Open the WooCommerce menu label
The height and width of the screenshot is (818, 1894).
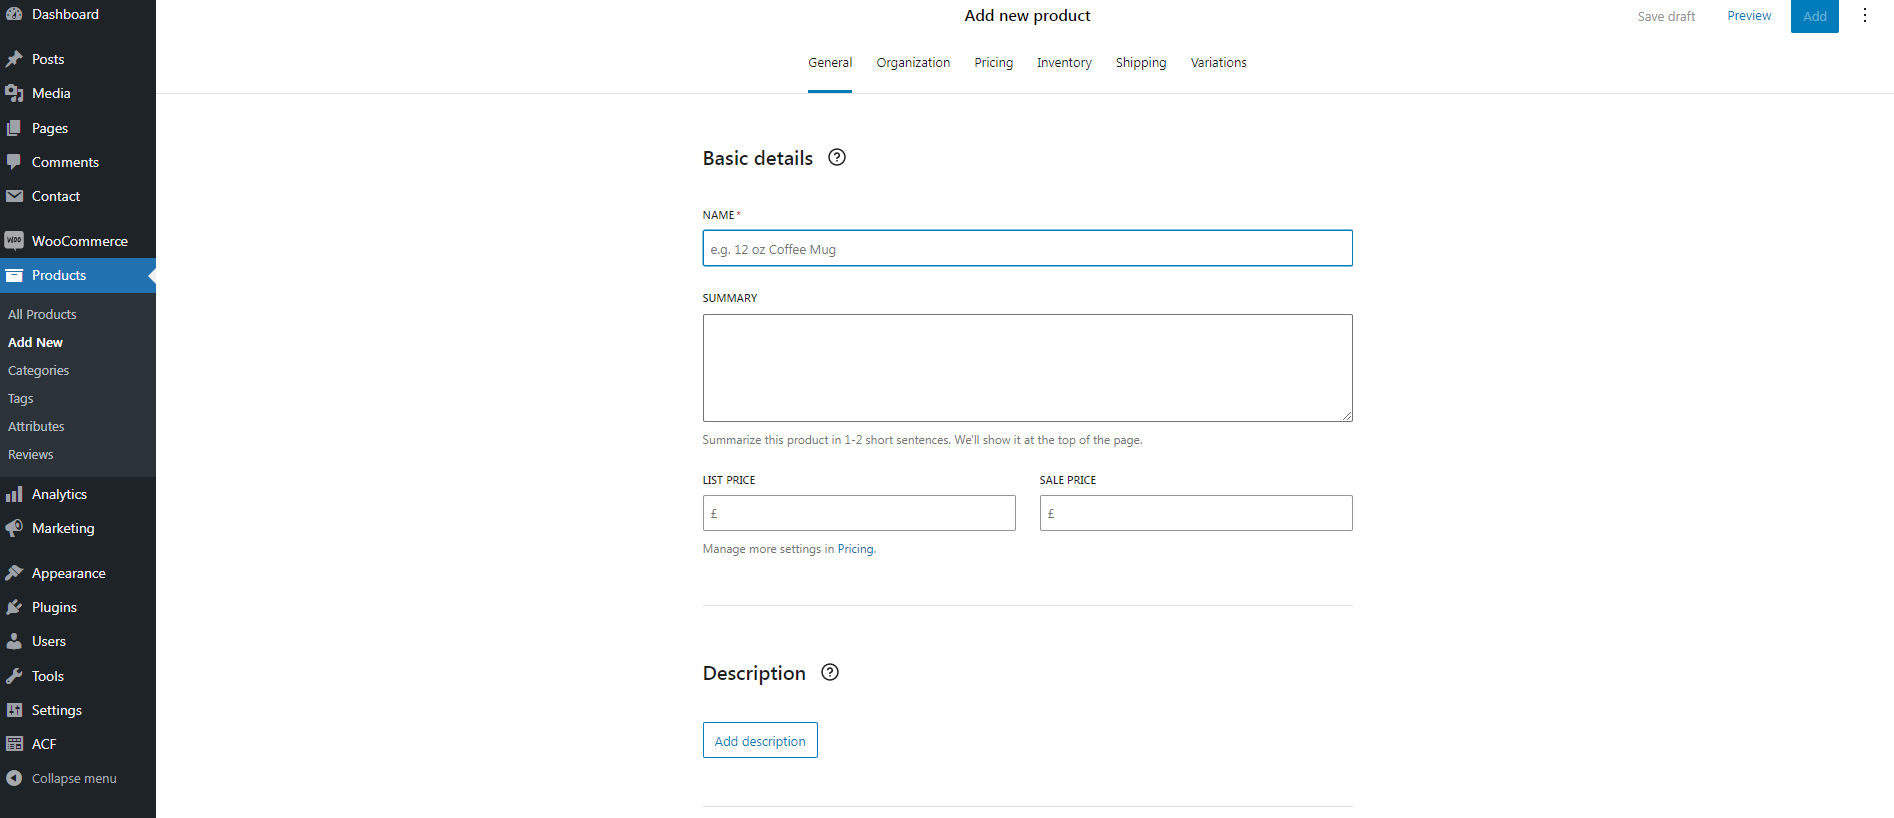click(80, 241)
